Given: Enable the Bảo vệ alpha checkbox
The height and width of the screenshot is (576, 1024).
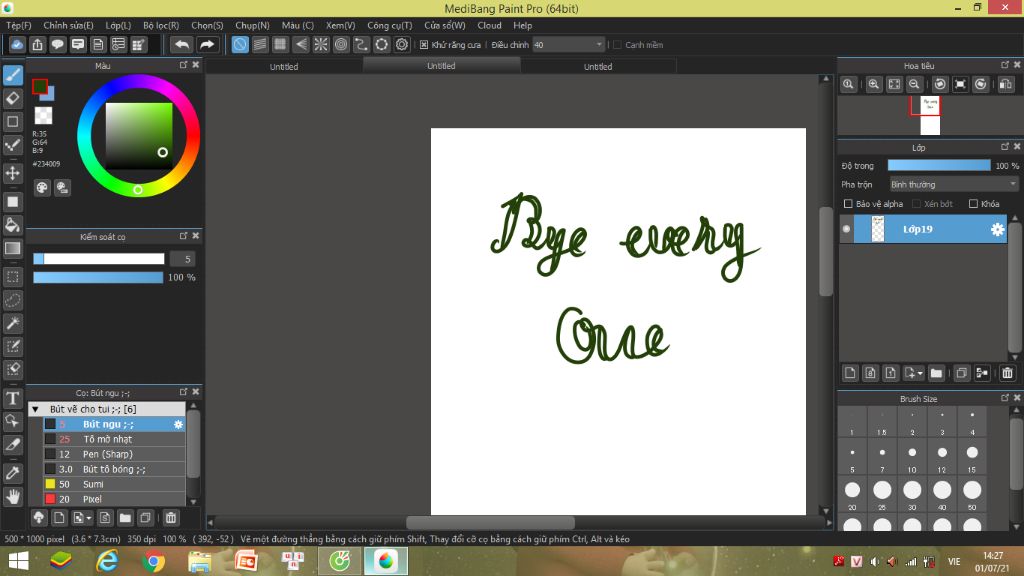Looking at the screenshot, I should [x=848, y=204].
